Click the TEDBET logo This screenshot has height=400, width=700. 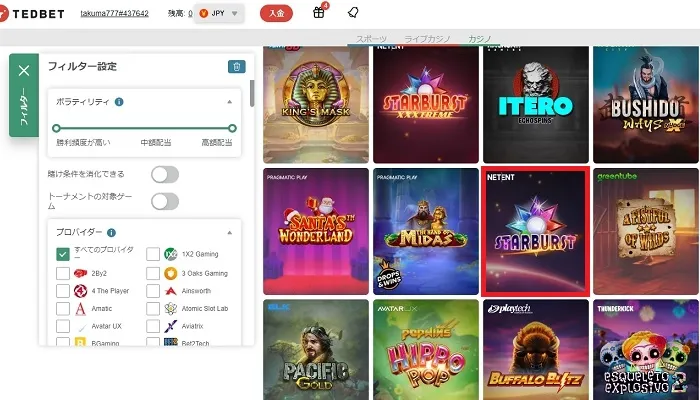click(32, 13)
